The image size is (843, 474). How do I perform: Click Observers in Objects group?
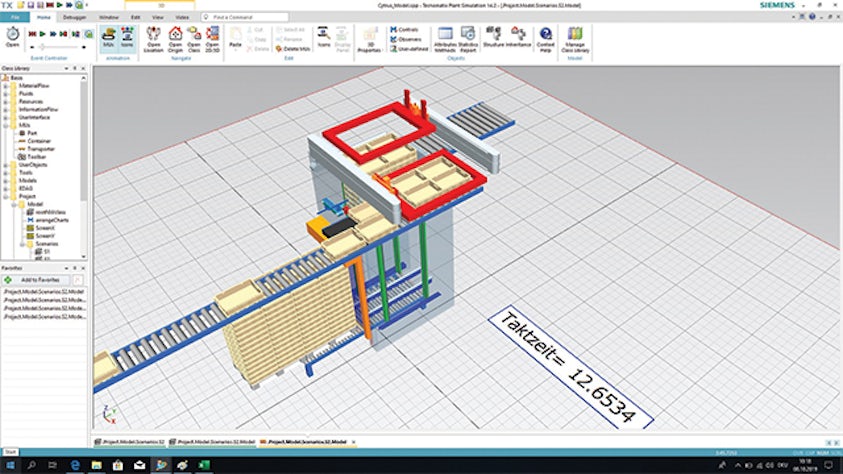(x=406, y=39)
